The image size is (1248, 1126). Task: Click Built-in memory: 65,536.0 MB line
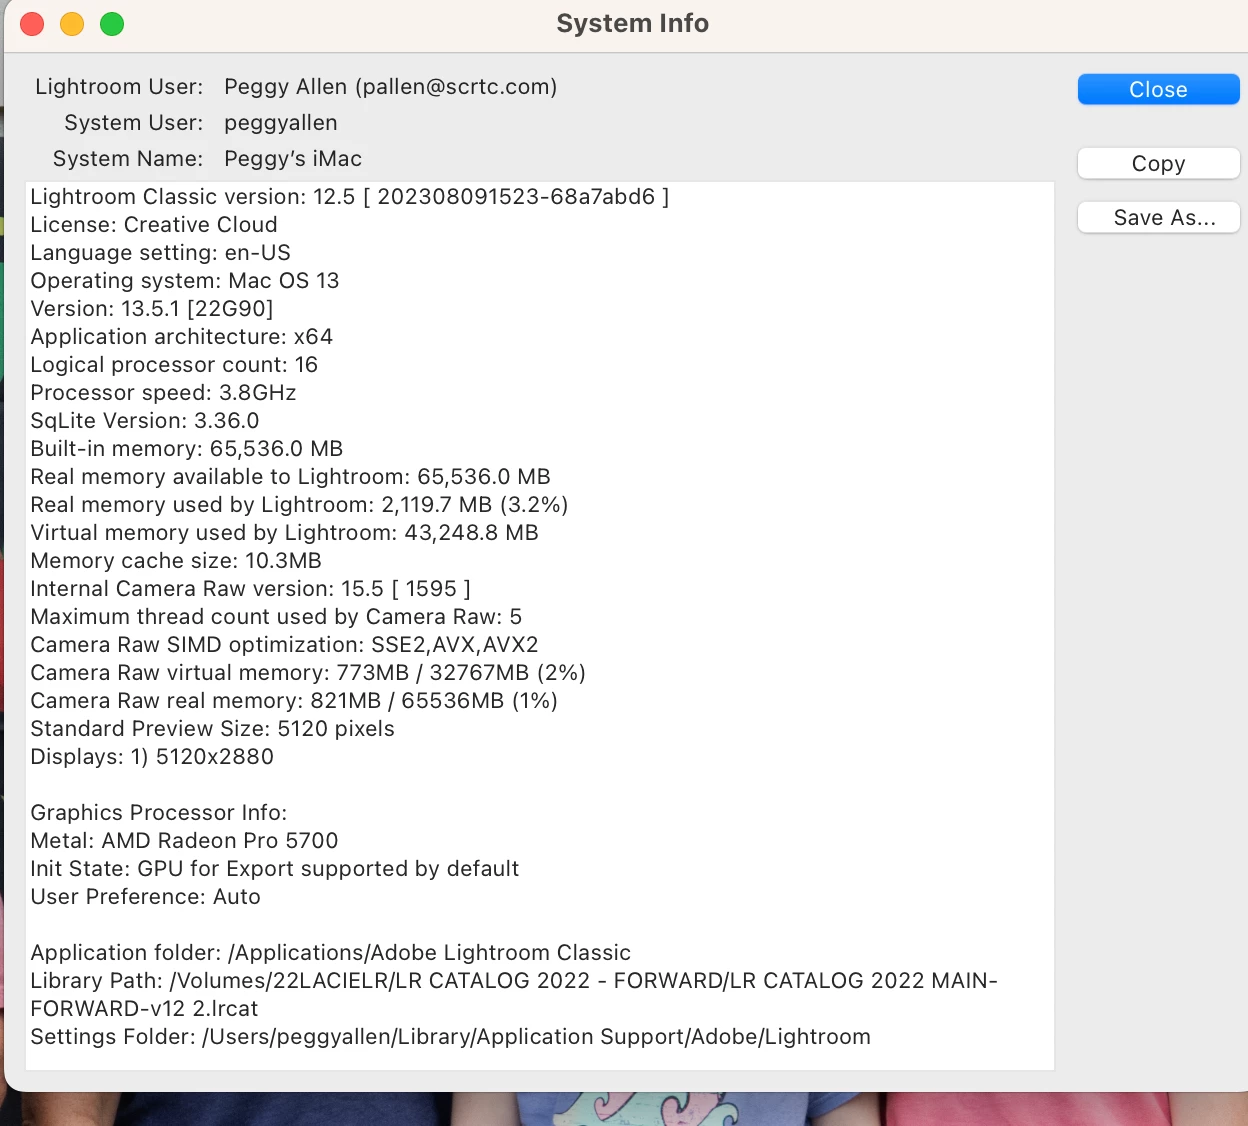pos(187,449)
